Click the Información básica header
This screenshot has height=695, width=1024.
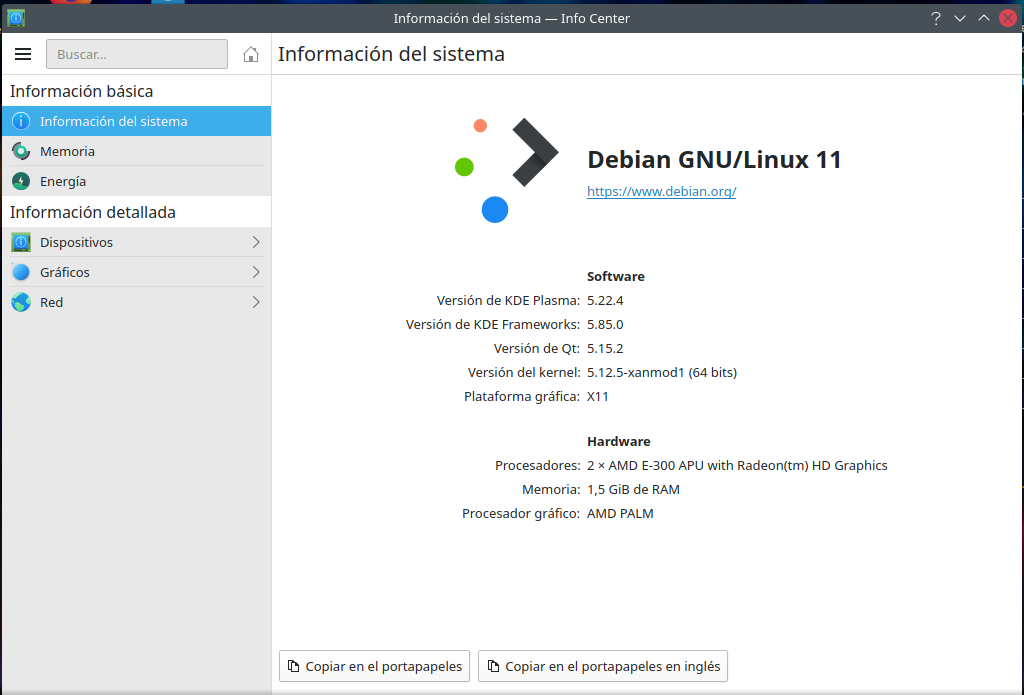(82, 91)
